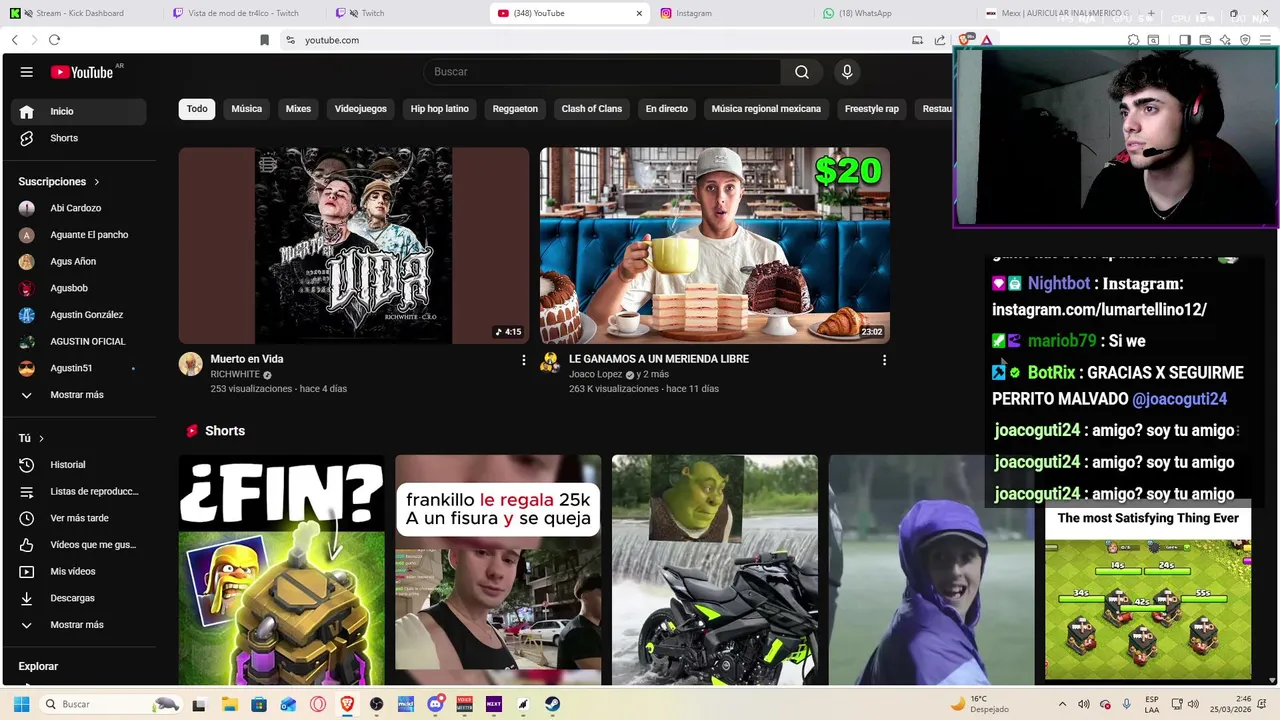Screen dimensions: 1280x720
Task: Select Música regional mexicana chip
Action: (x=766, y=109)
